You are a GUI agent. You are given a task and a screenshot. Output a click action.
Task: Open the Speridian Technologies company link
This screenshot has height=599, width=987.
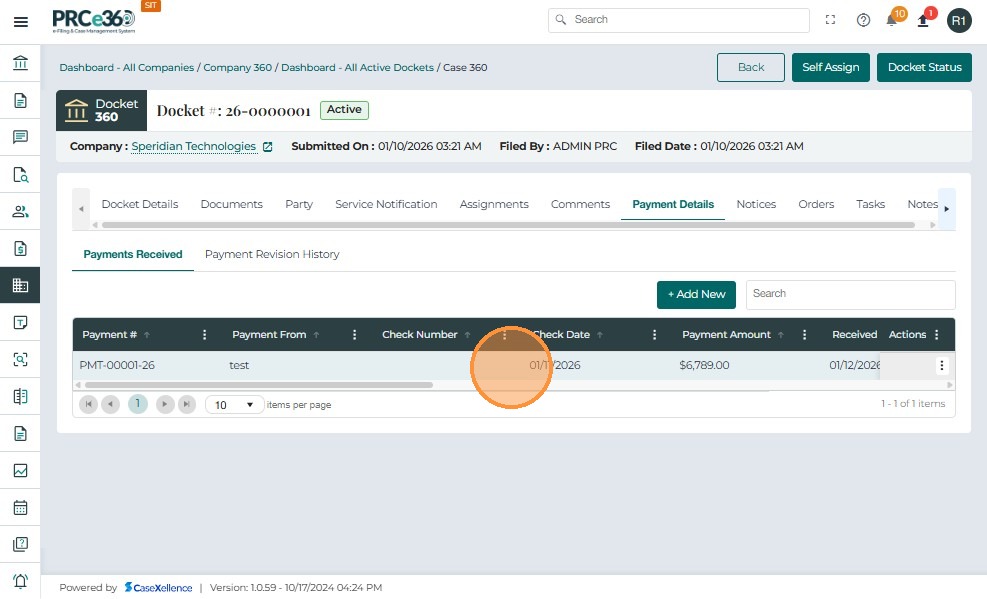coord(193,147)
